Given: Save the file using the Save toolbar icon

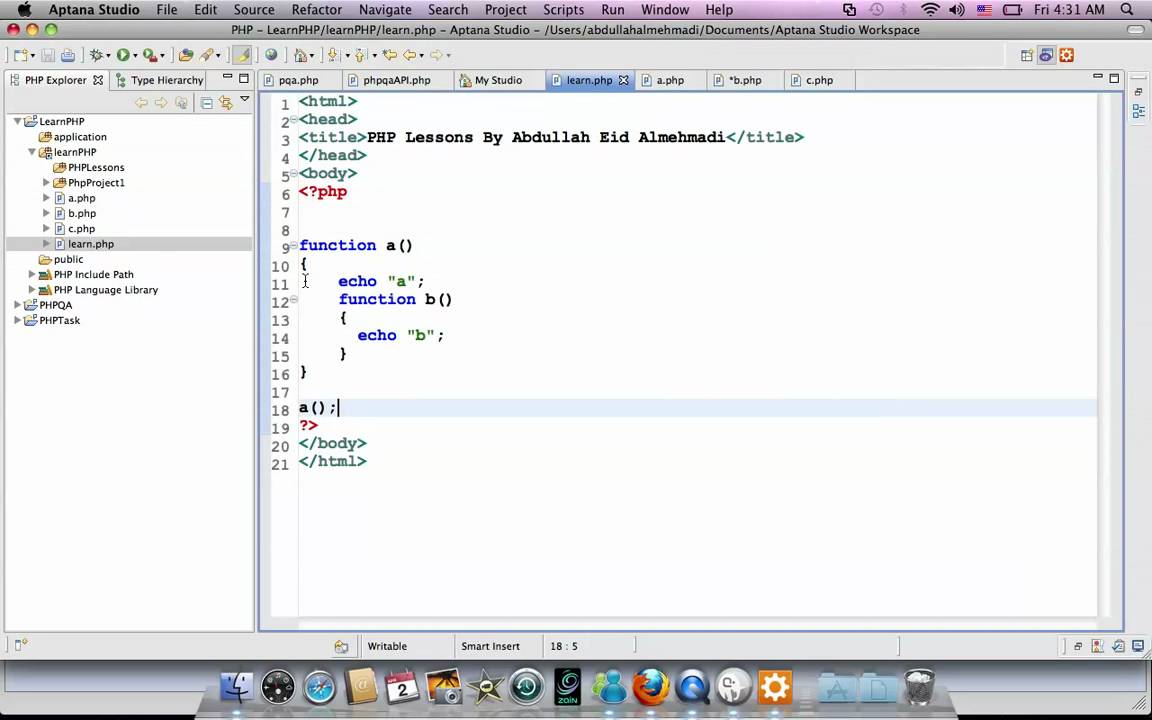Looking at the screenshot, I should (48, 55).
